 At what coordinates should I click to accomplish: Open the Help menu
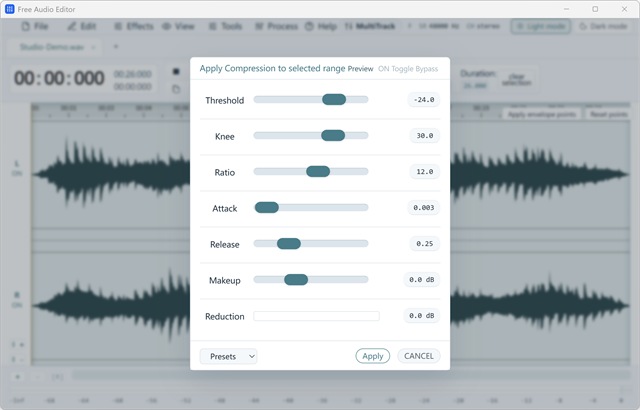[x=321, y=27]
